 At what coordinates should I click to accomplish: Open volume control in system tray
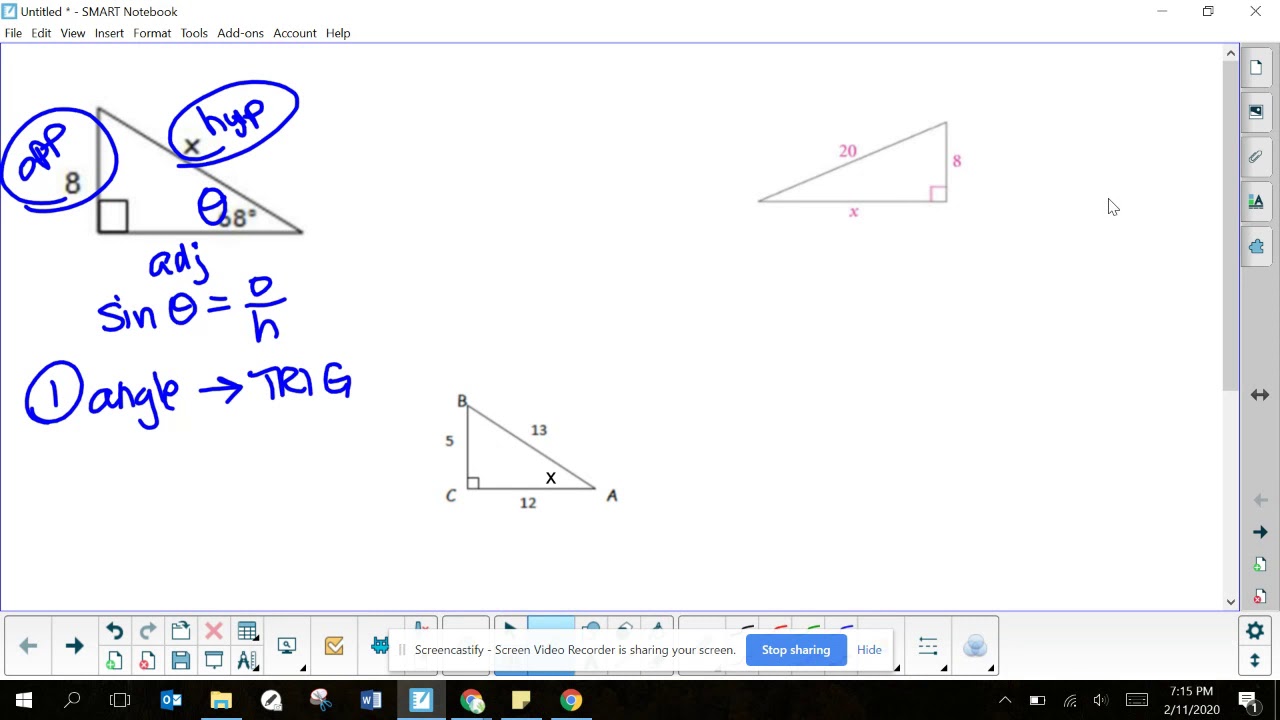[x=1101, y=700]
